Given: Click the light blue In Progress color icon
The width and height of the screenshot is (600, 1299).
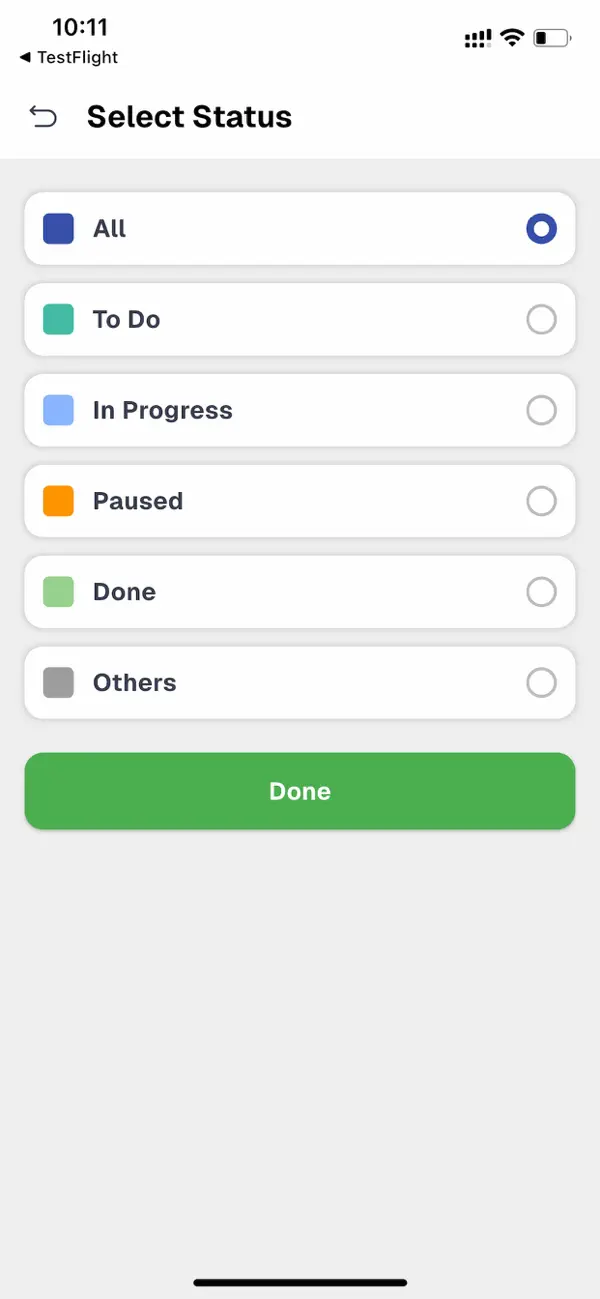Looking at the screenshot, I should 58,410.
